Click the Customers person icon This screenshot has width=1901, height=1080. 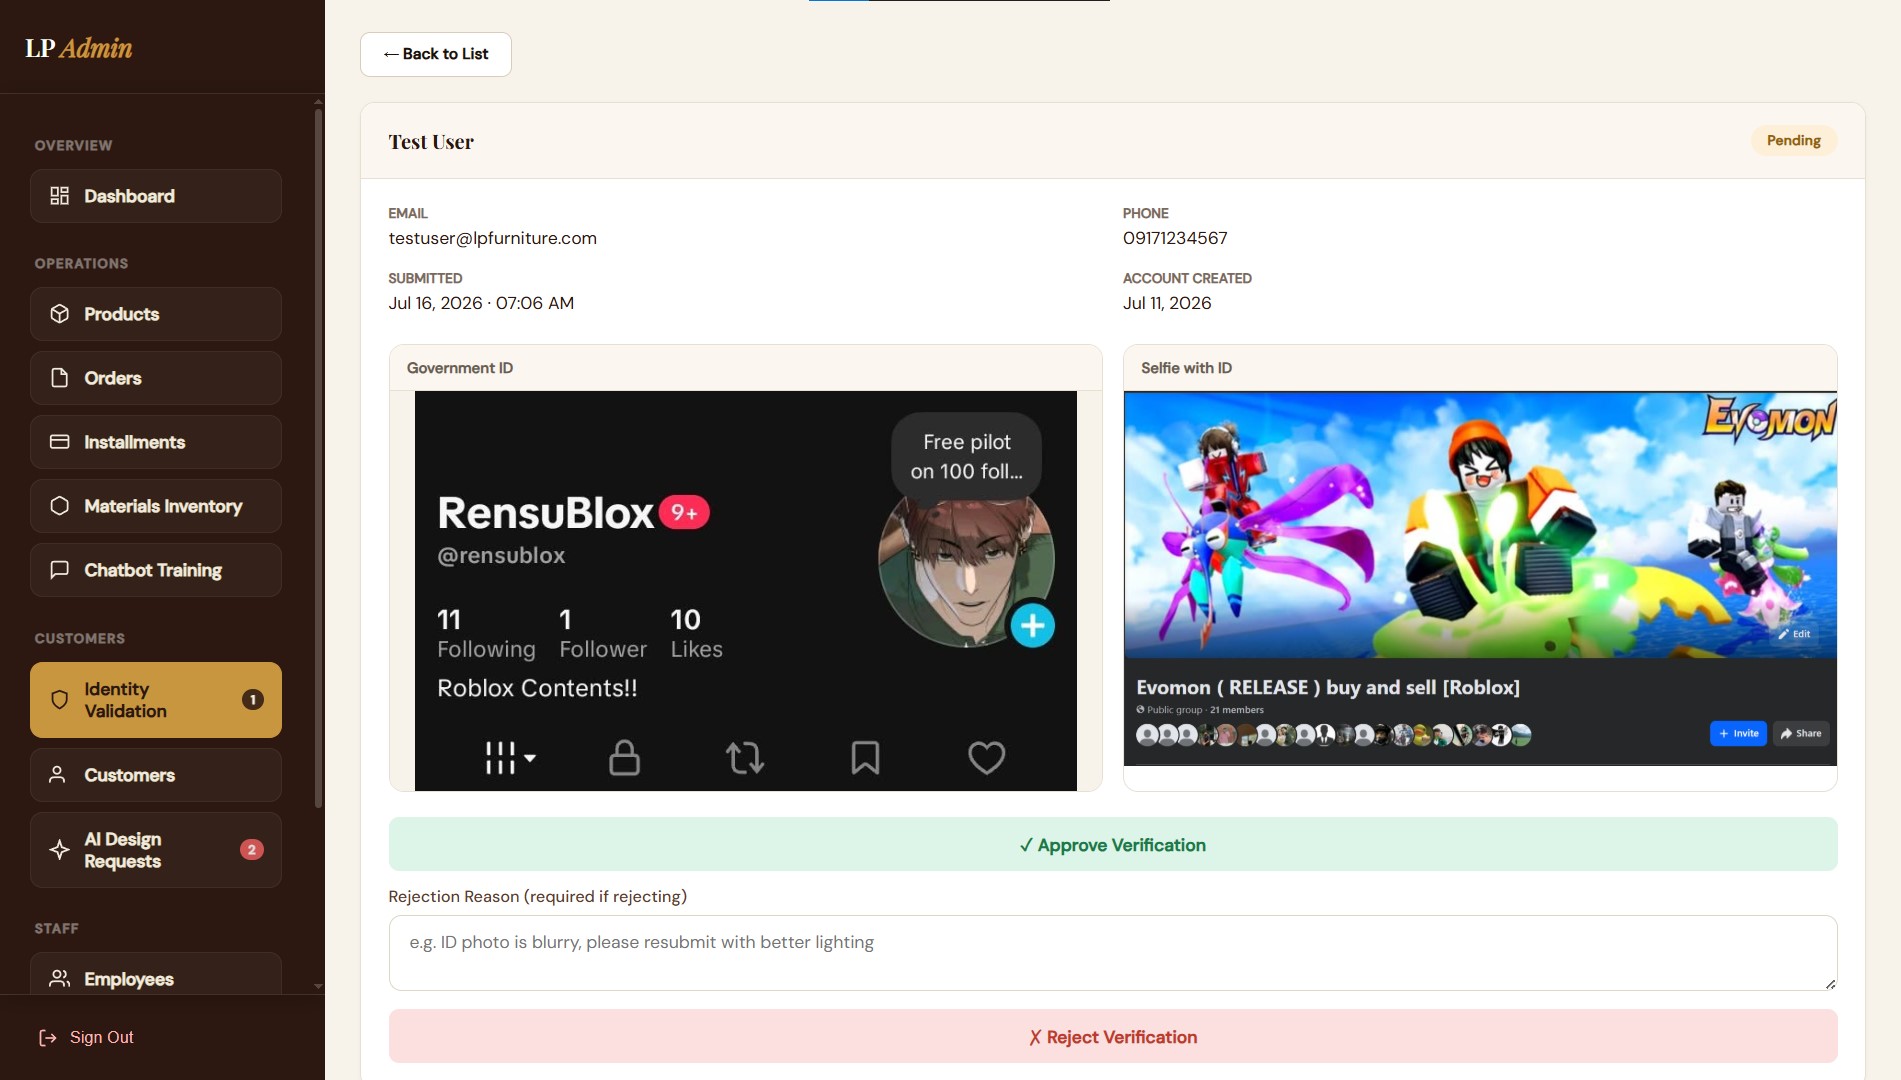(x=58, y=775)
